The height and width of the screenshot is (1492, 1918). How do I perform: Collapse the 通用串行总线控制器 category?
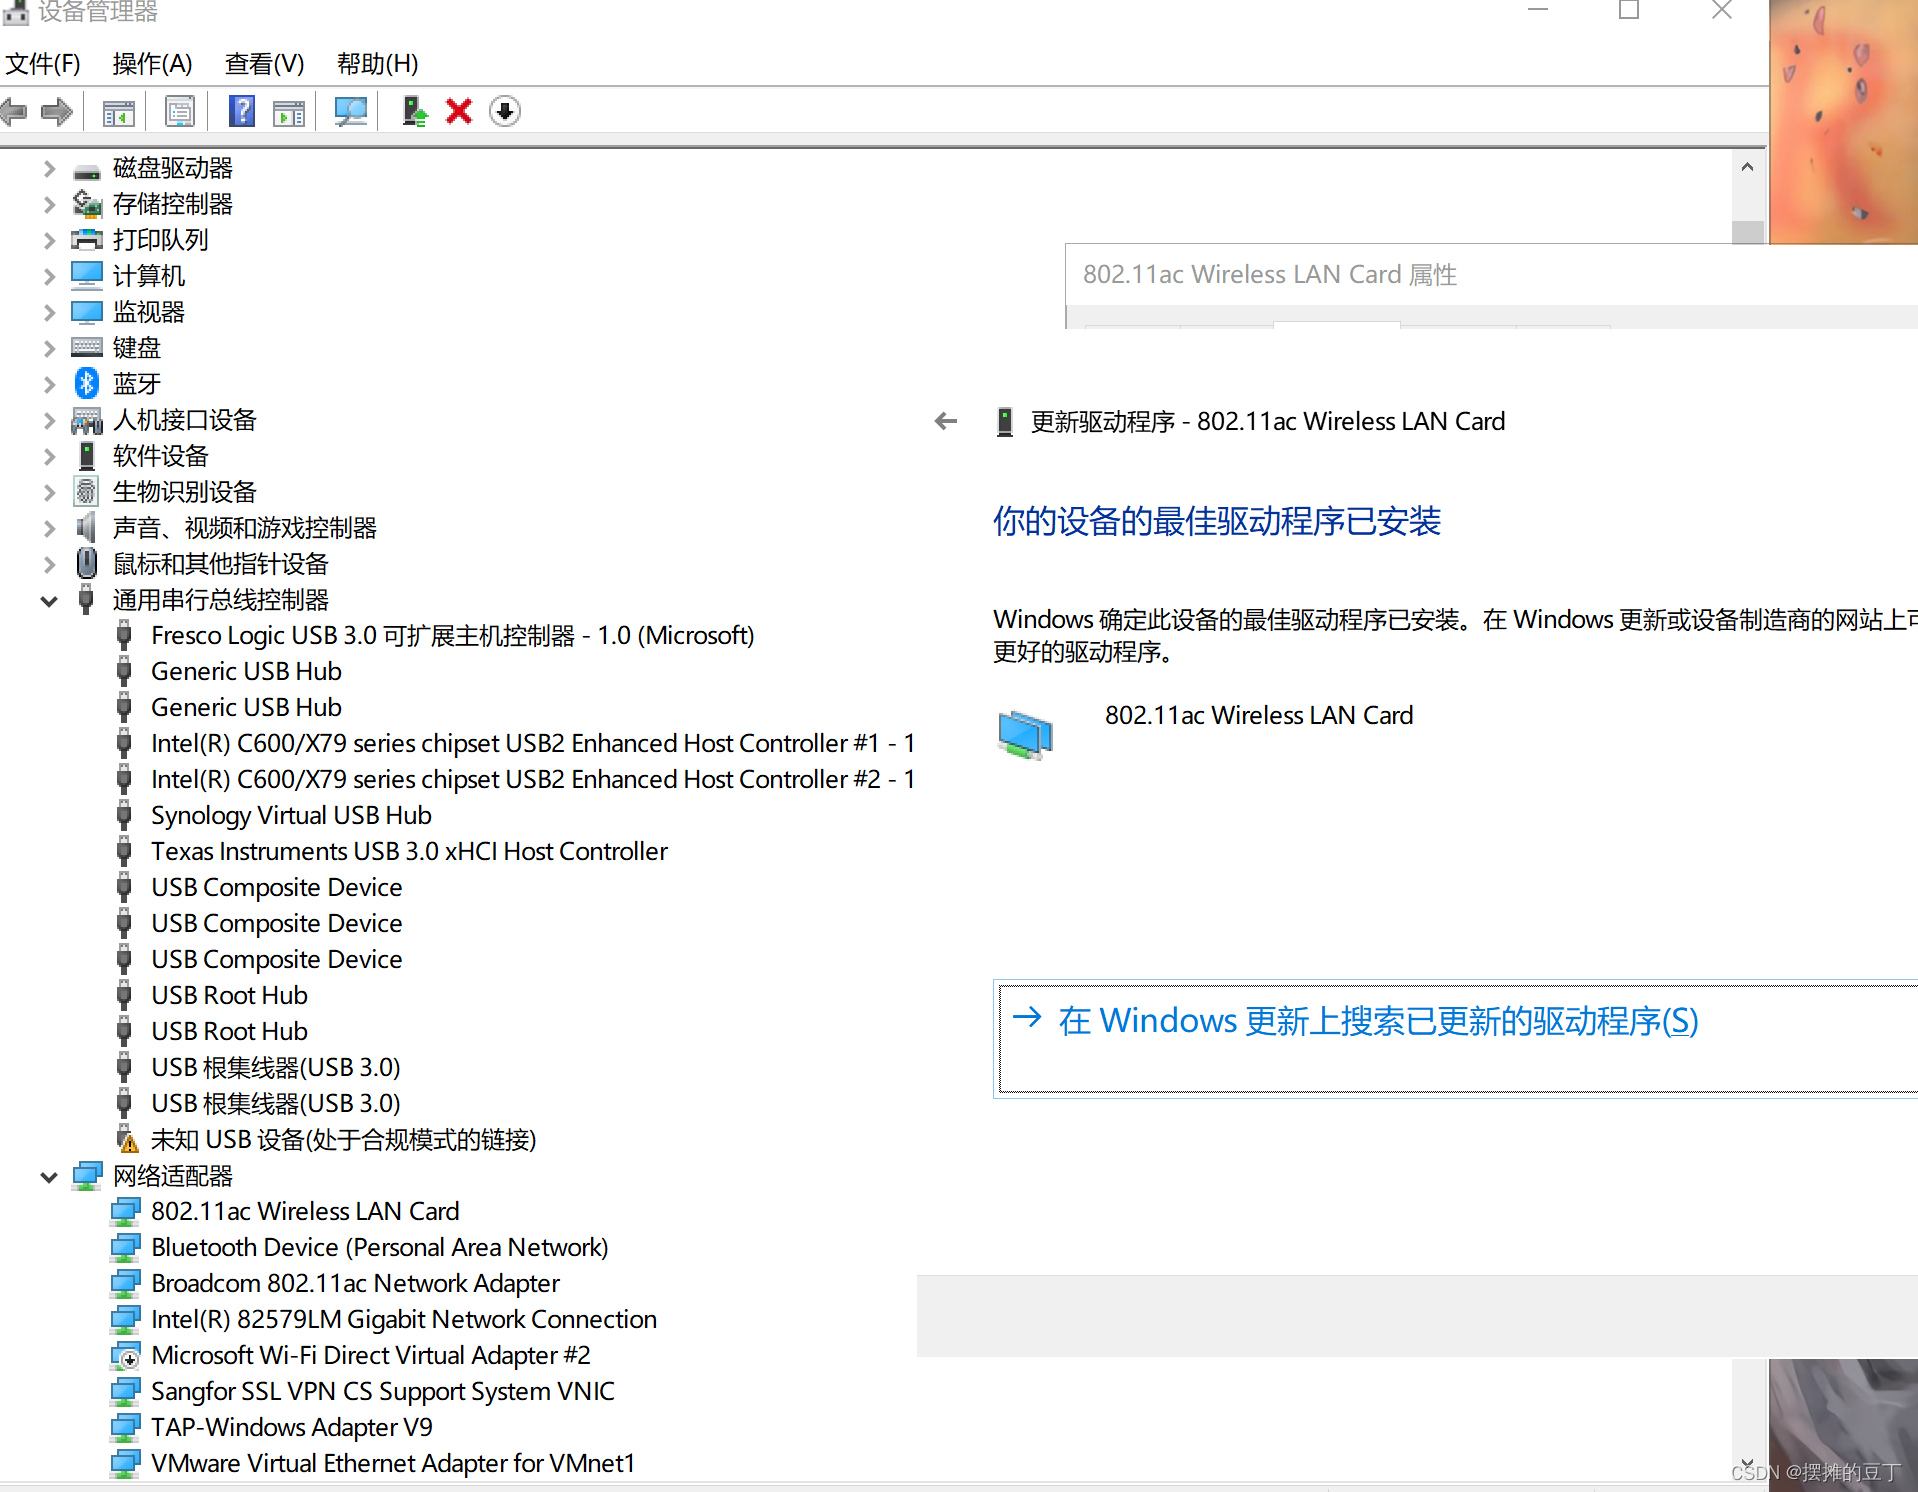[x=49, y=601]
